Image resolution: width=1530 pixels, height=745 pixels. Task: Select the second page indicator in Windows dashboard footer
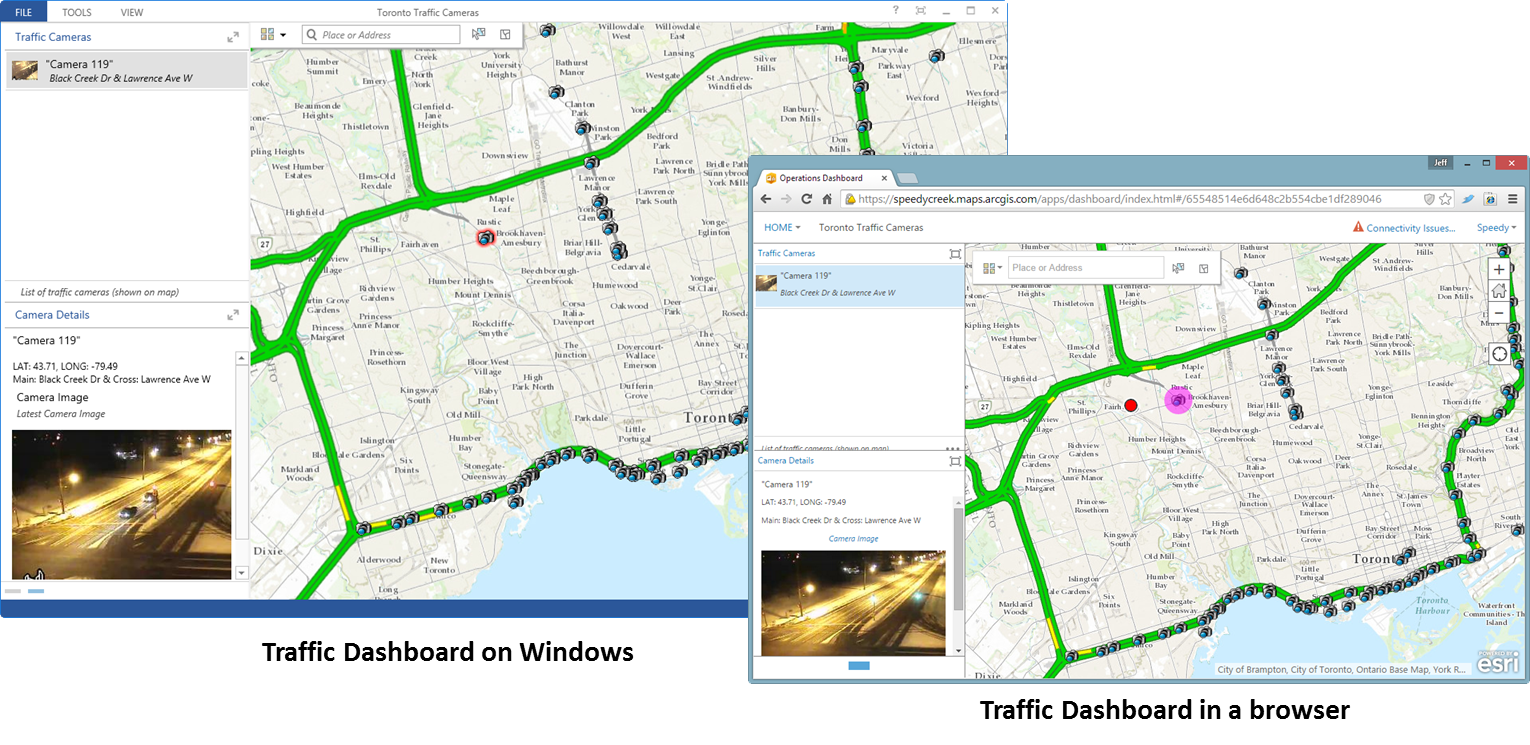coord(36,592)
